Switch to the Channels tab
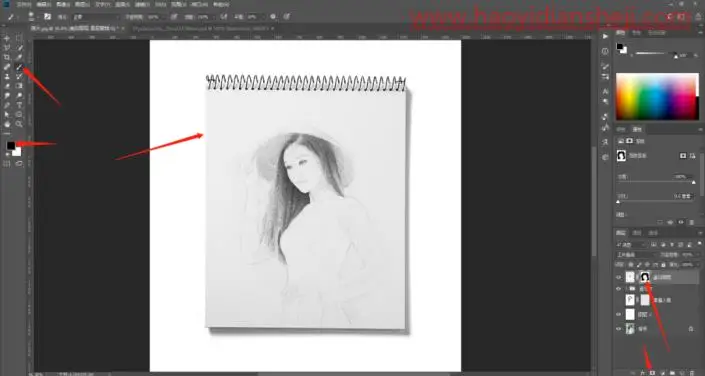Image resolution: width=705 pixels, height=376 pixels. click(636, 233)
